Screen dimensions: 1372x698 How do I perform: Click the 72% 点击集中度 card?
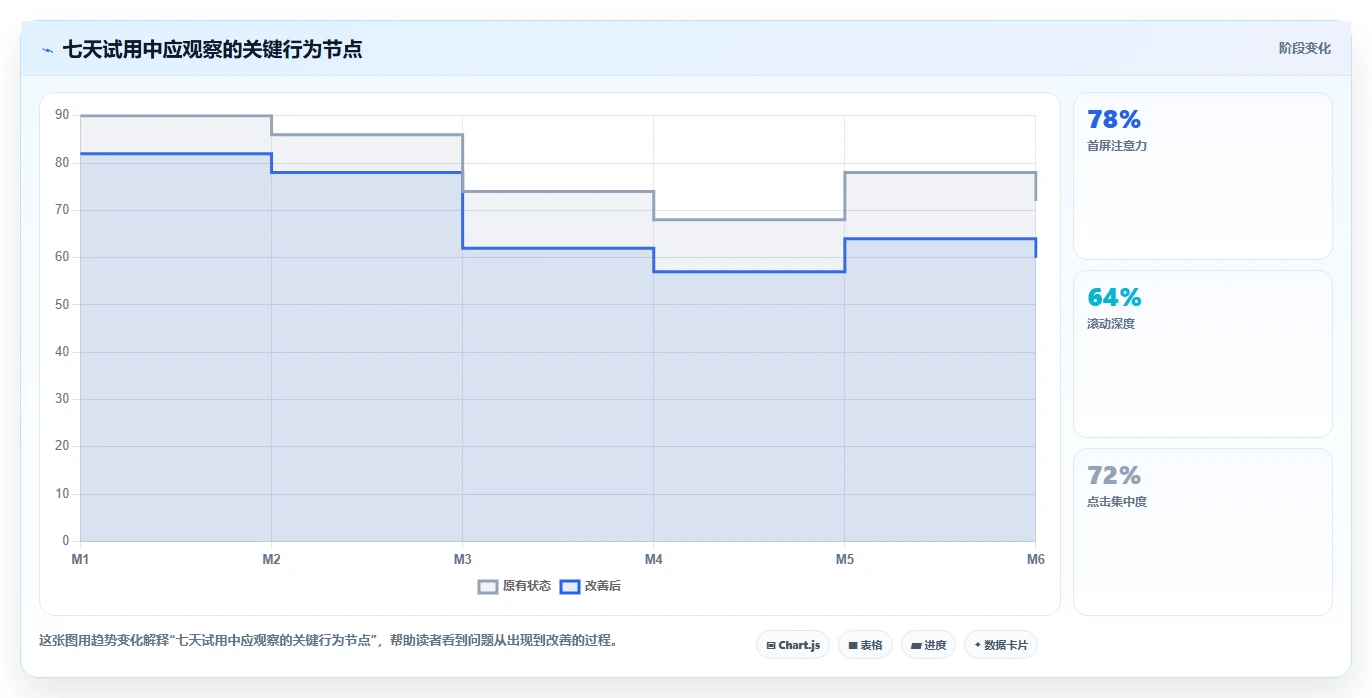coord(1202,532)
